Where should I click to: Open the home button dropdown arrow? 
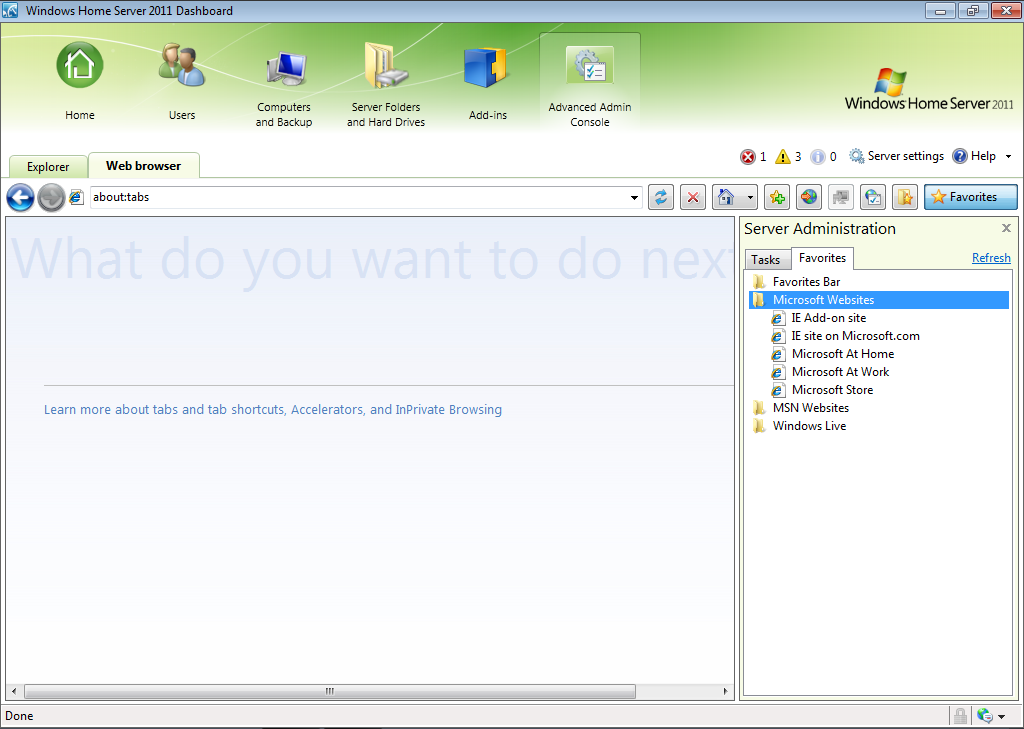[750, 197]
